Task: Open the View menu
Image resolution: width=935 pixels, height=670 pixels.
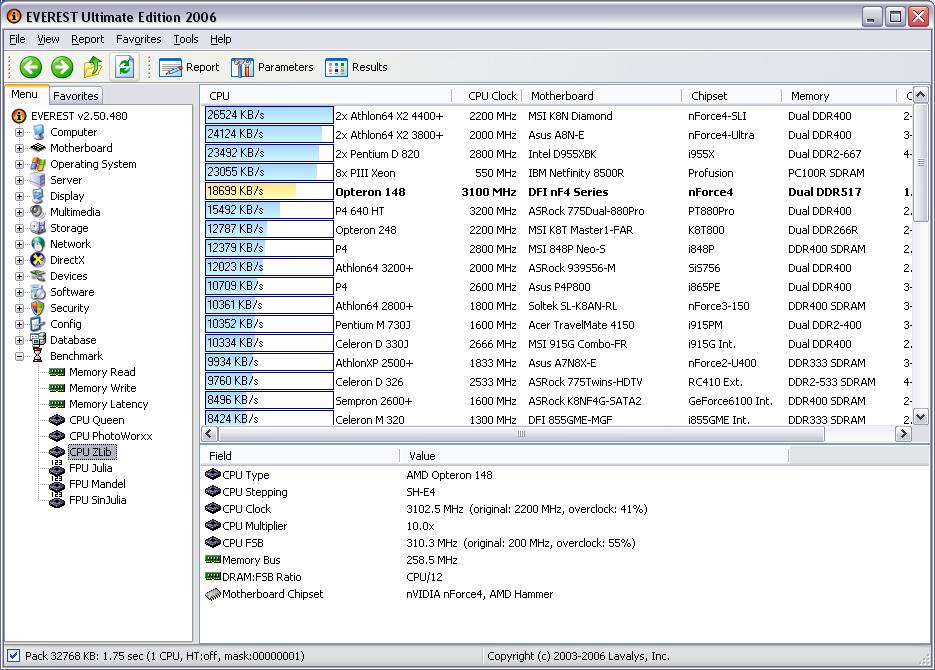Action: coord(48,39)
